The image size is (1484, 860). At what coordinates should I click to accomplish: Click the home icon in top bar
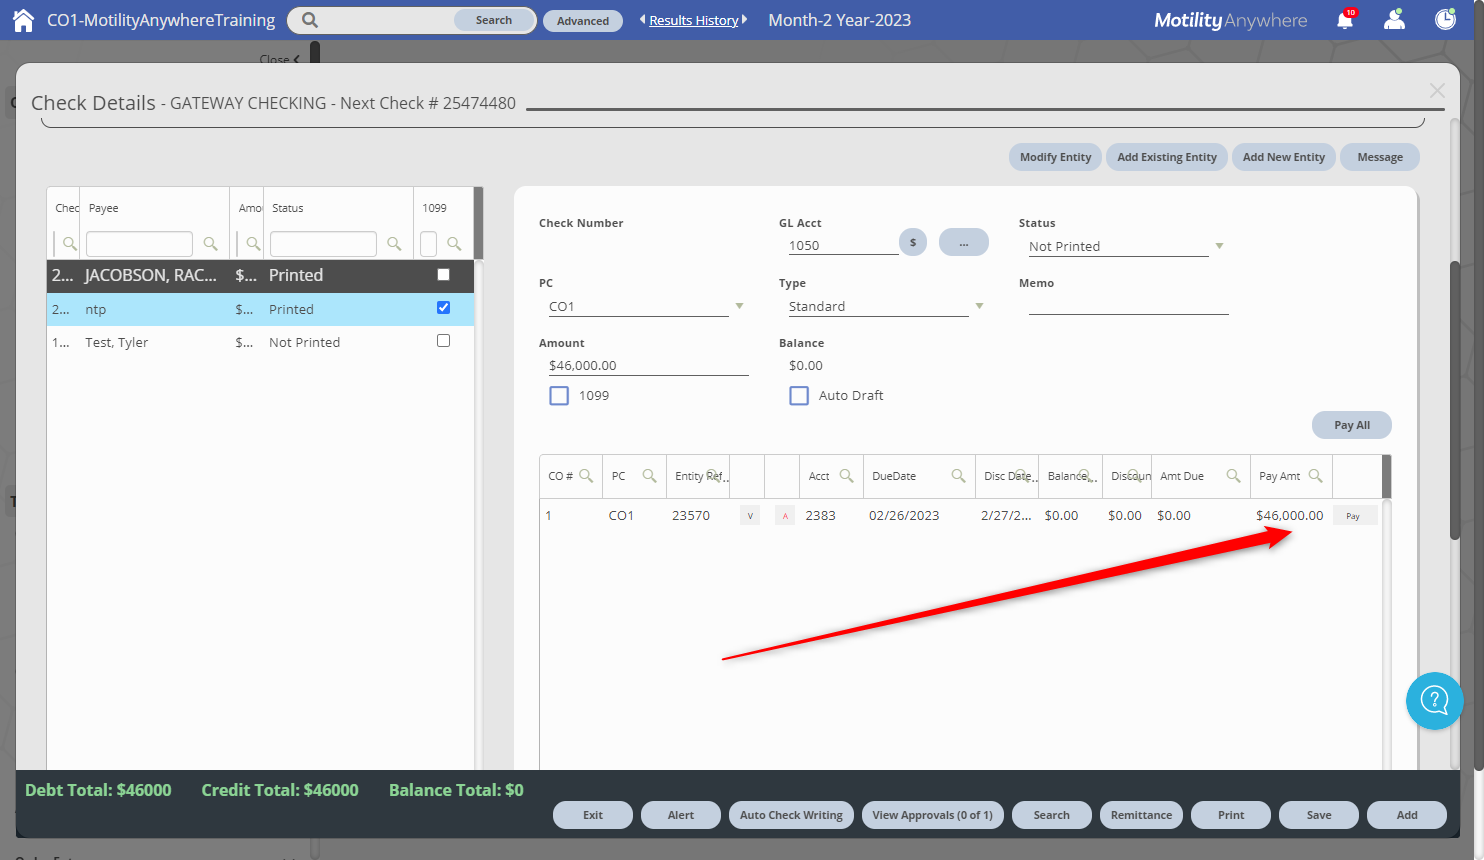(x=23, y=20)
